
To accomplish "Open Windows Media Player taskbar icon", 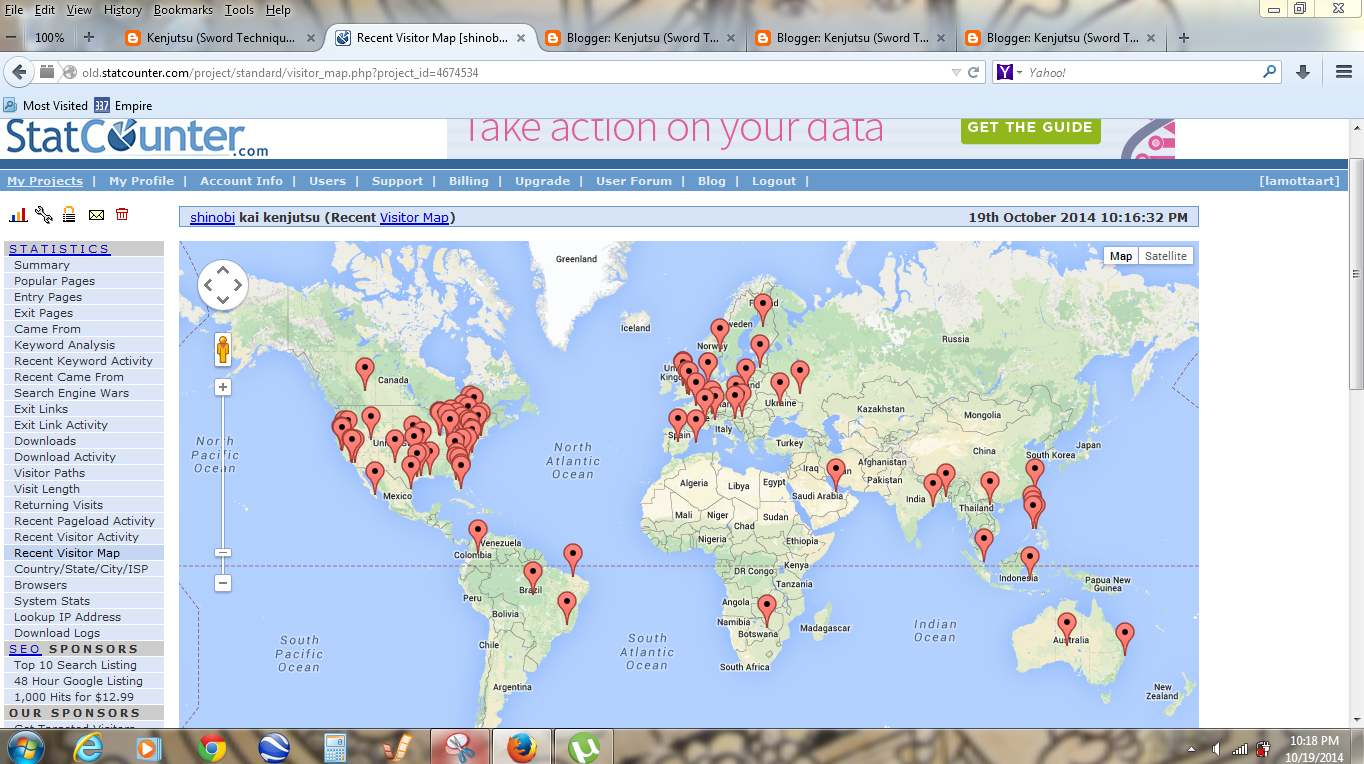I will tap(149, 747).
